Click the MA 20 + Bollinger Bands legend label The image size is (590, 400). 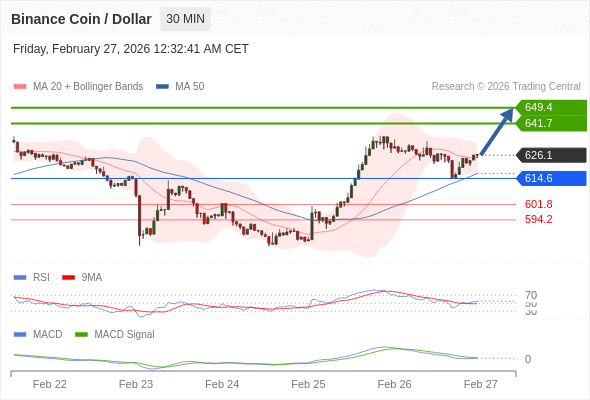tap(88, 87)
